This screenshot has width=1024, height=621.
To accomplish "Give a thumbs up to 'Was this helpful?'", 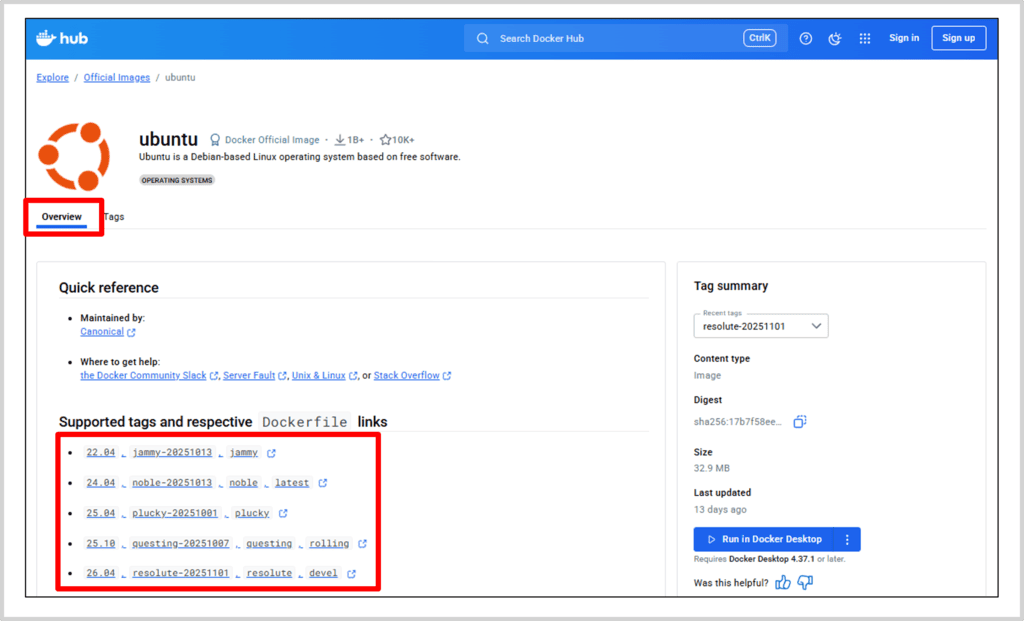I will point(782,581).
